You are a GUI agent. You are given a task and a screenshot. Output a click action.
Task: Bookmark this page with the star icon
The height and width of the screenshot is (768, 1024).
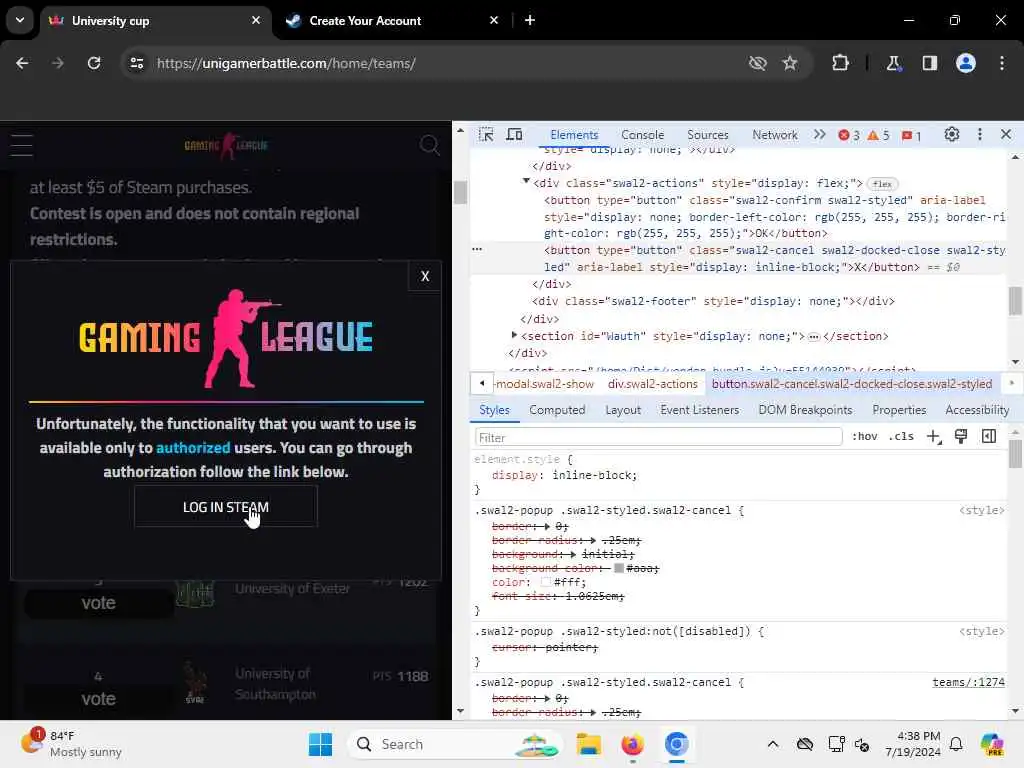click(790, 63)
